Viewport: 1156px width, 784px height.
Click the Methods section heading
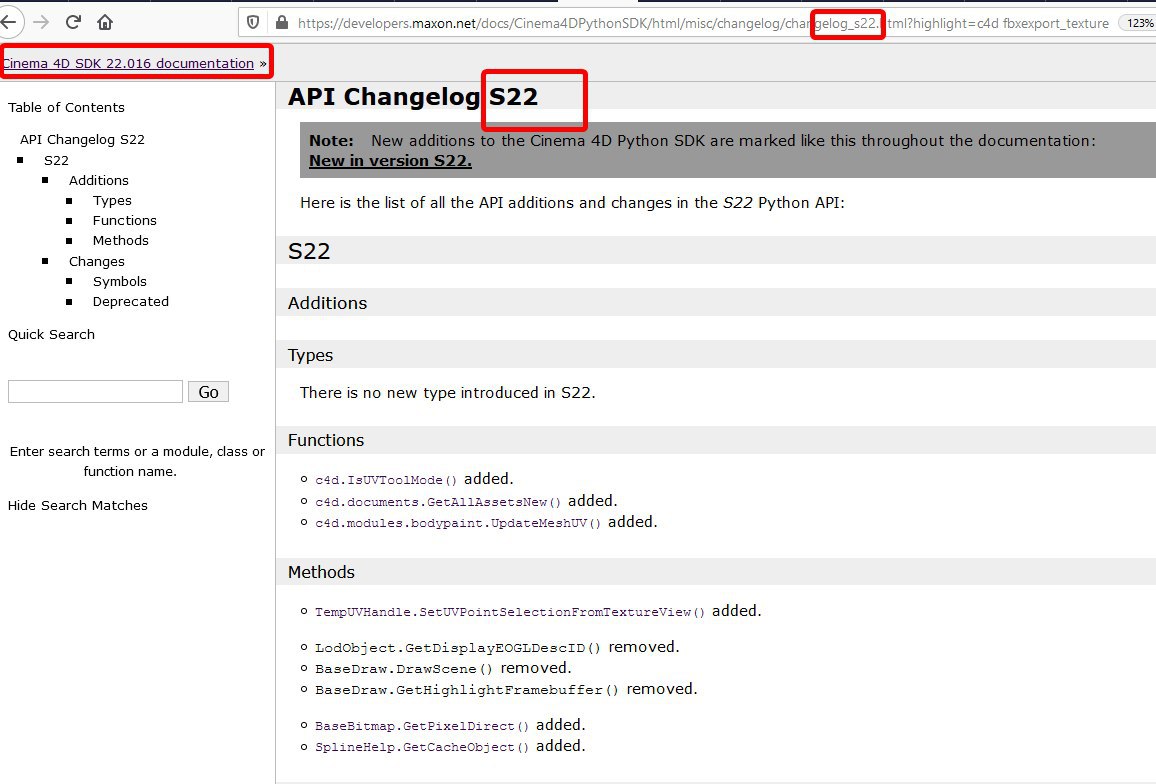[321, 572]
